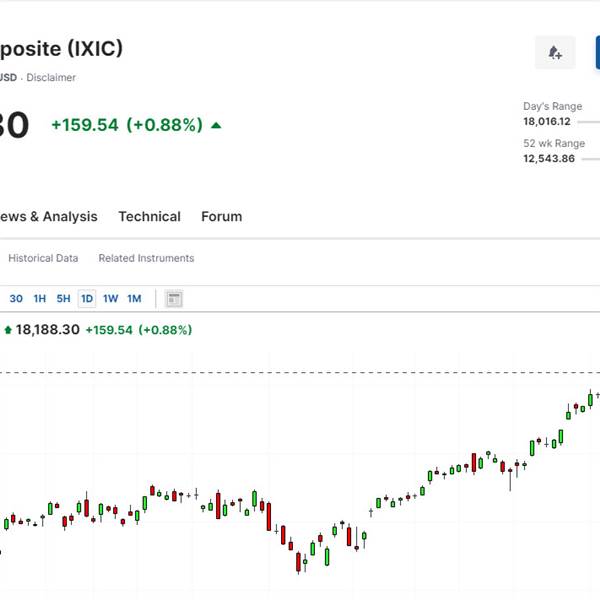600x600 pixels.
Task: Choose the 1W chart timeframe
Action: (x=110, y=298)
